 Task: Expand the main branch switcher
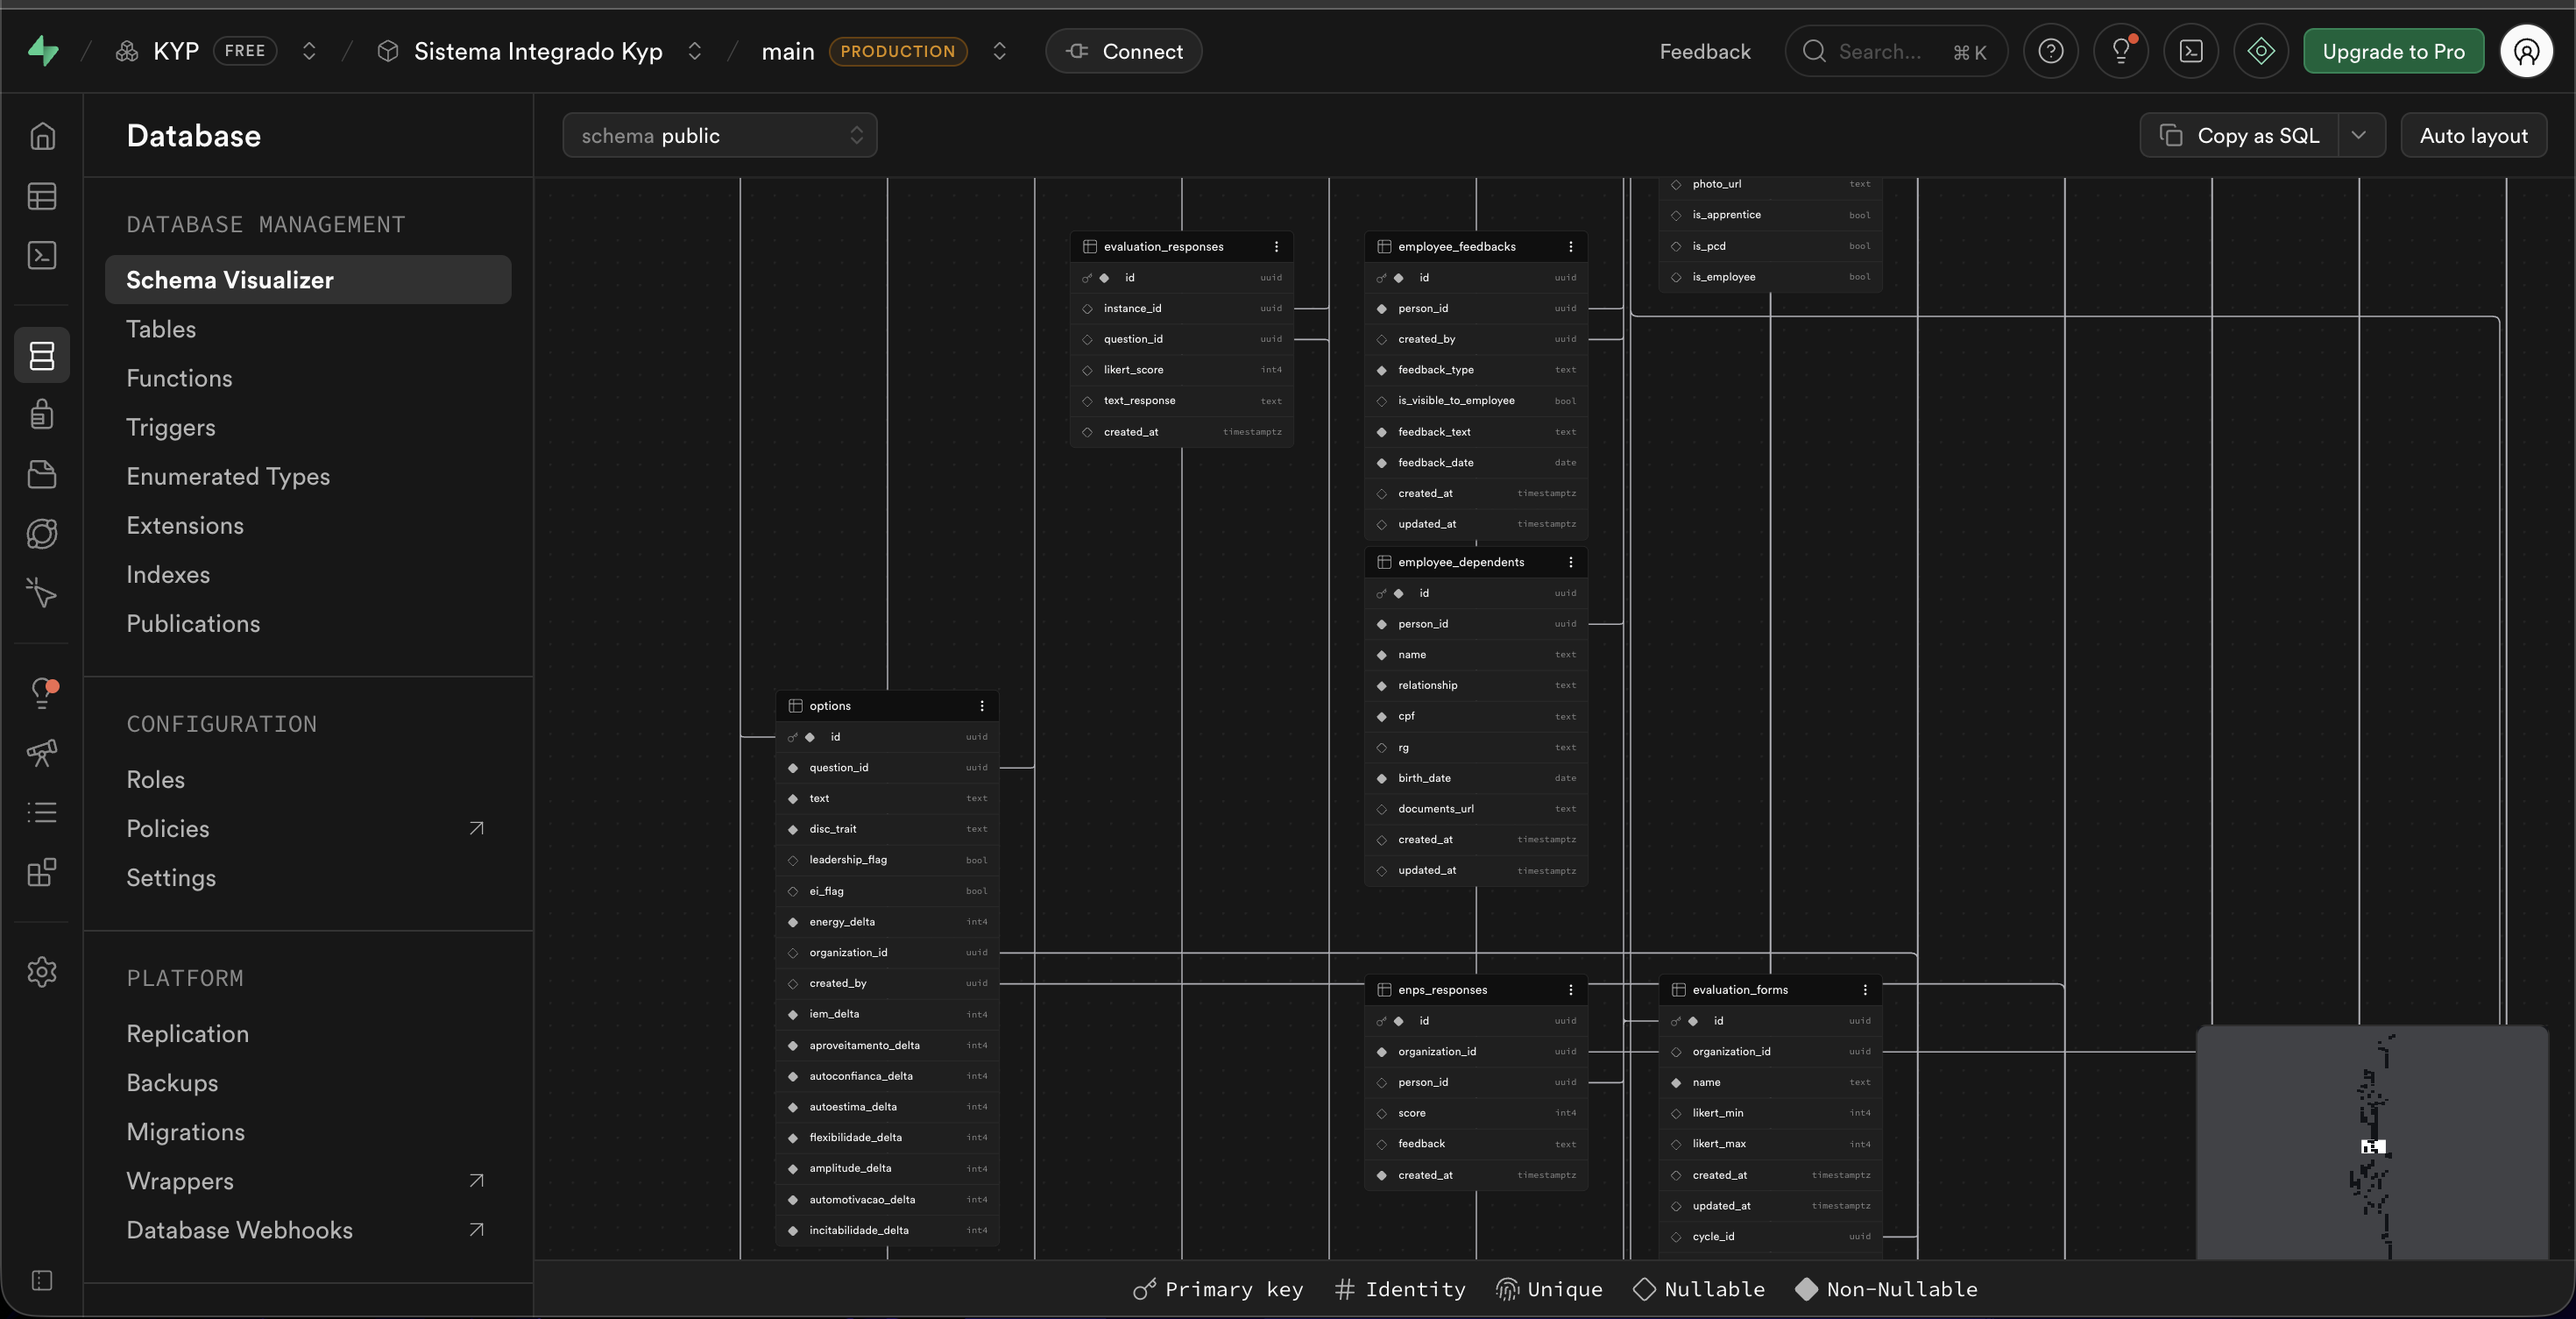click(x=999, y=51)
